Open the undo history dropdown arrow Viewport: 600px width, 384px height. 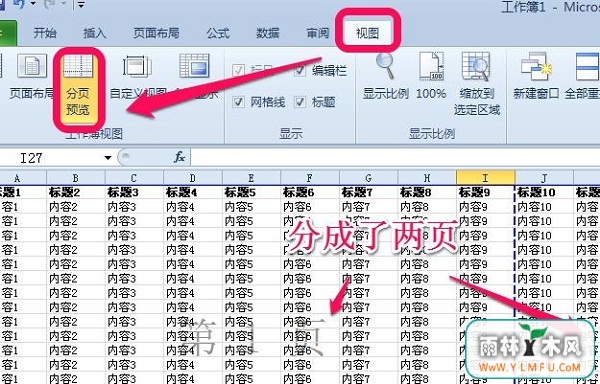[33, 4]
